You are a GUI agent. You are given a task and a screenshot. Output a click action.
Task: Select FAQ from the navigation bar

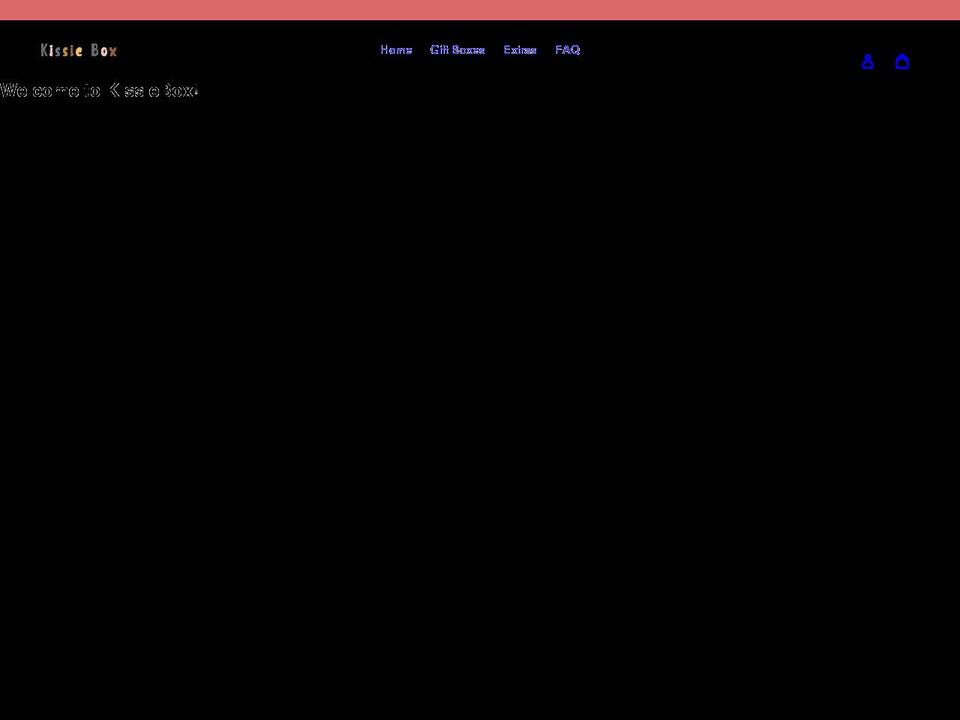pos(567,50)
